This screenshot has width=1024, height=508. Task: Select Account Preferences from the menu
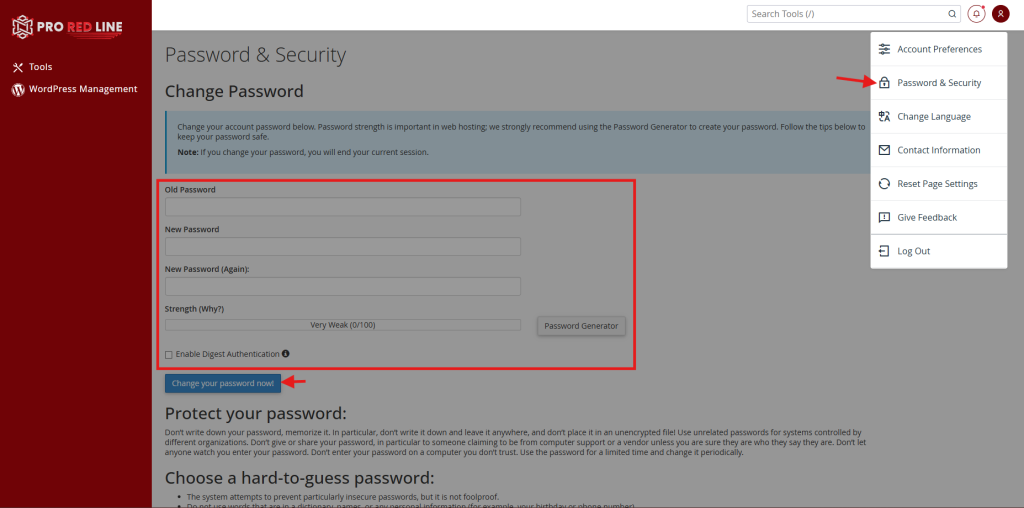pyautogui.click(x=939, y=49)
